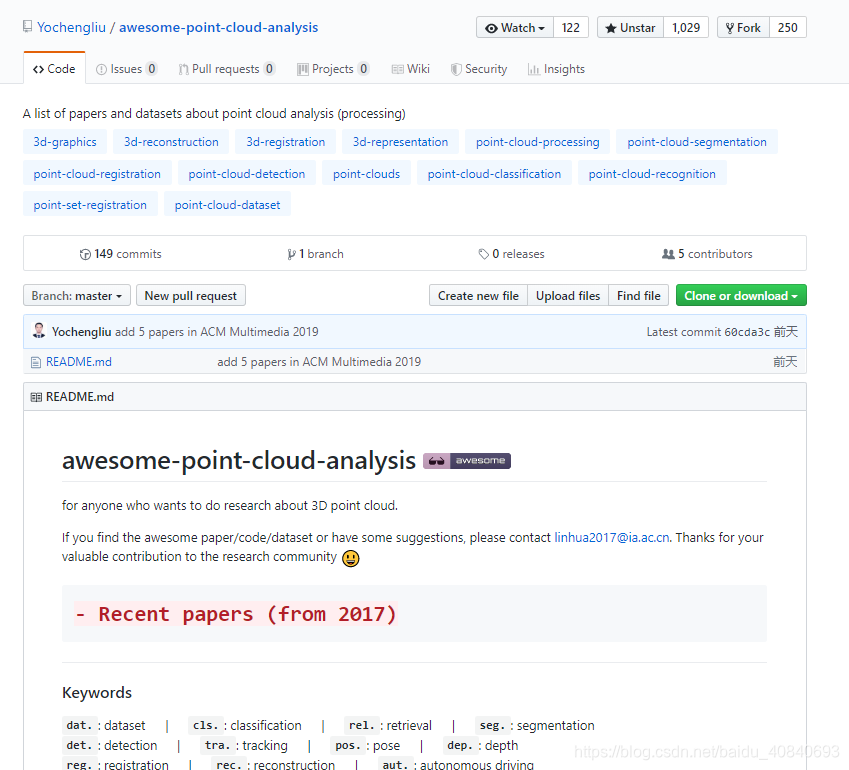
Task: Fork this repository
Action: [x=743, y=28]
